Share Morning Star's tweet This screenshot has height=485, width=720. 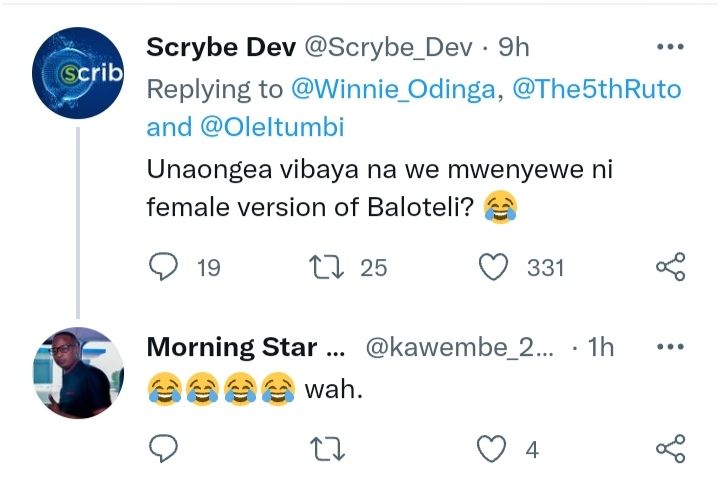coord(669,450)
